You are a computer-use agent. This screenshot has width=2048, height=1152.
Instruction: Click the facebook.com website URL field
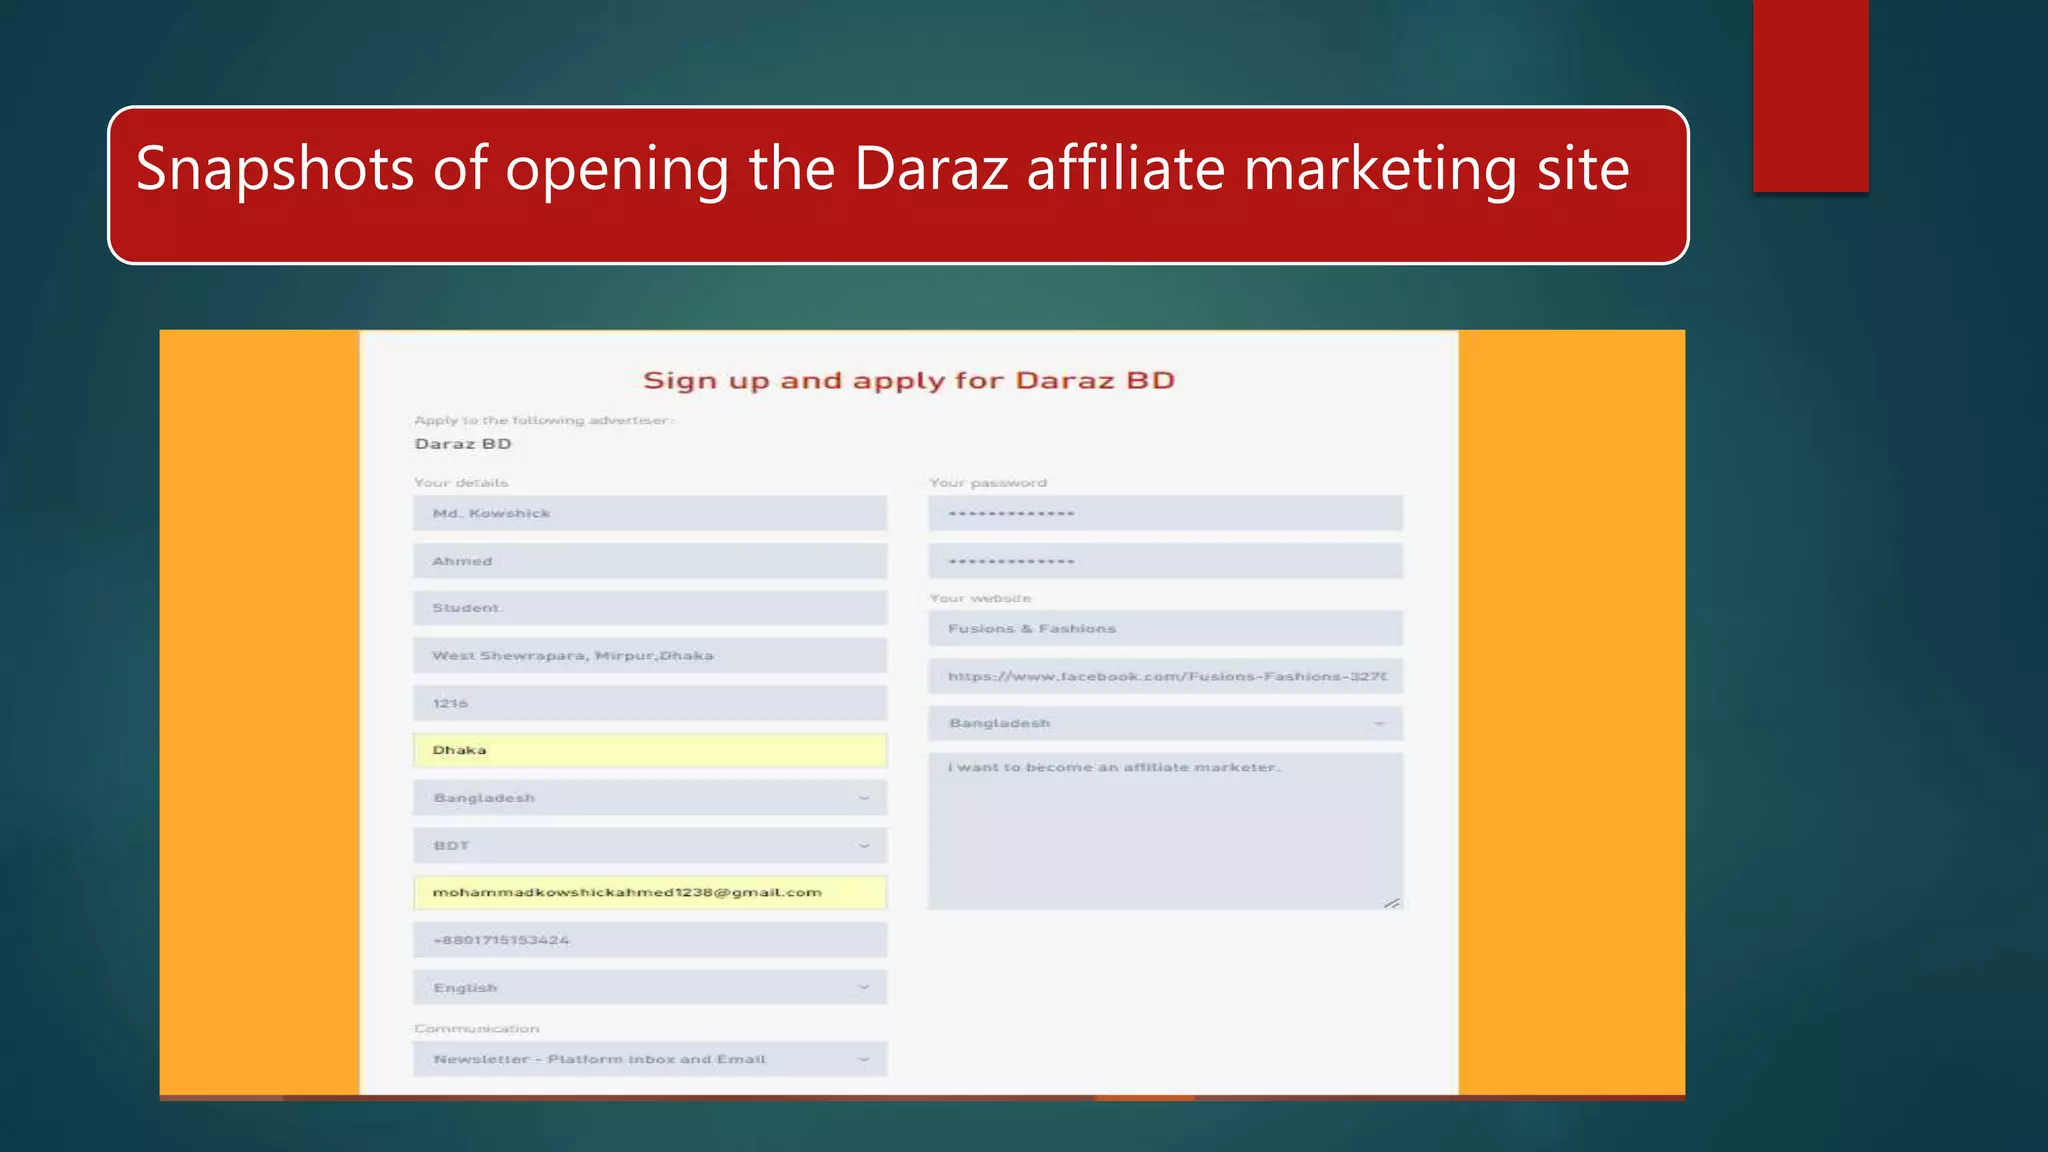(1165, 676)
